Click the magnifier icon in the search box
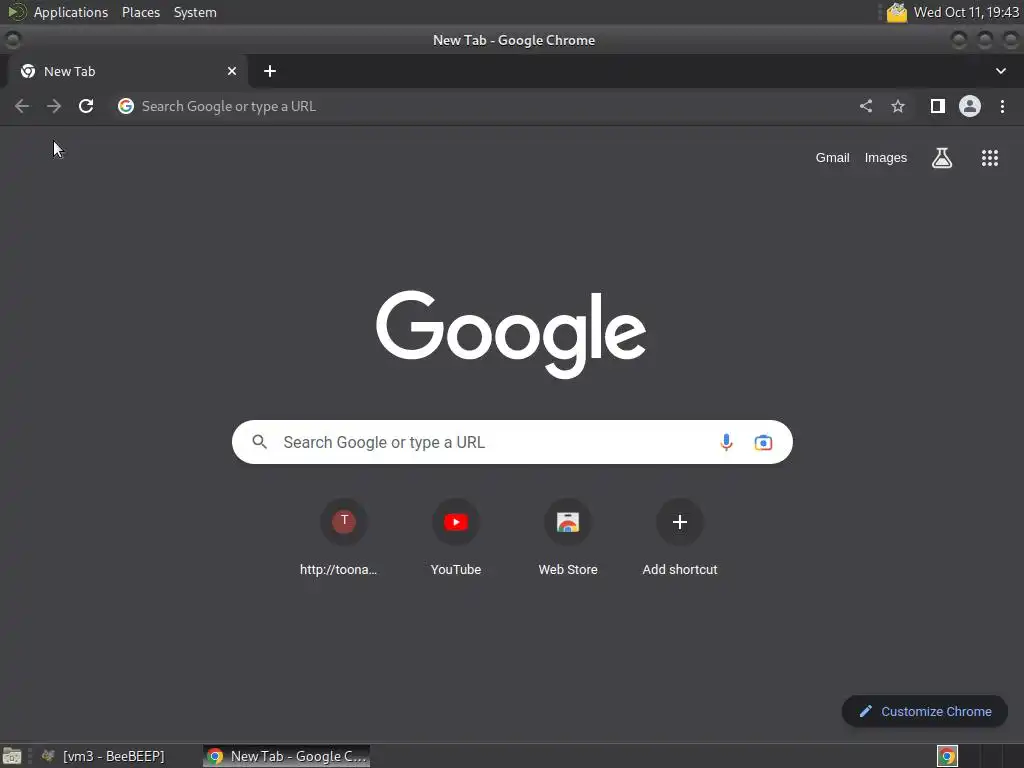The height and width of the screenshot is (768, 1024). pyautogui.click(x=259, y=442)
